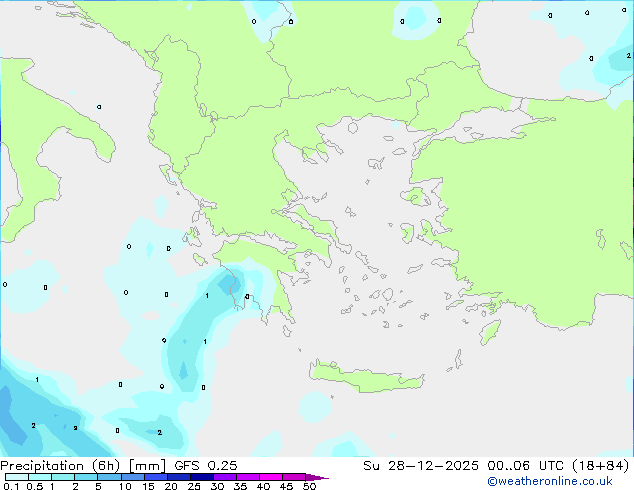Image resolution: width=634 pixels, height=490 pixels.
Task: Click the 40–45 mm magenta swatch
Action: point(271,477)
